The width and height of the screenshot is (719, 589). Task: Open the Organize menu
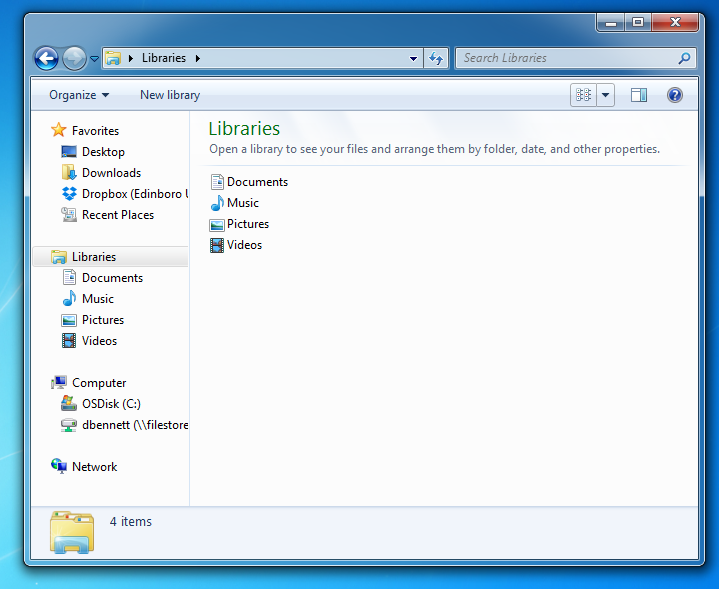(79, 95)
